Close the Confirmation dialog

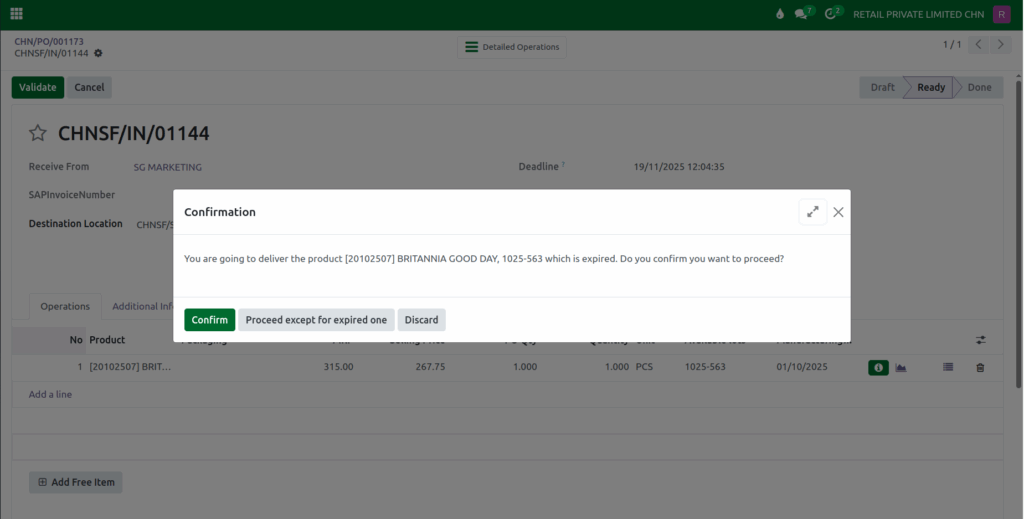[x=838, y=212]
